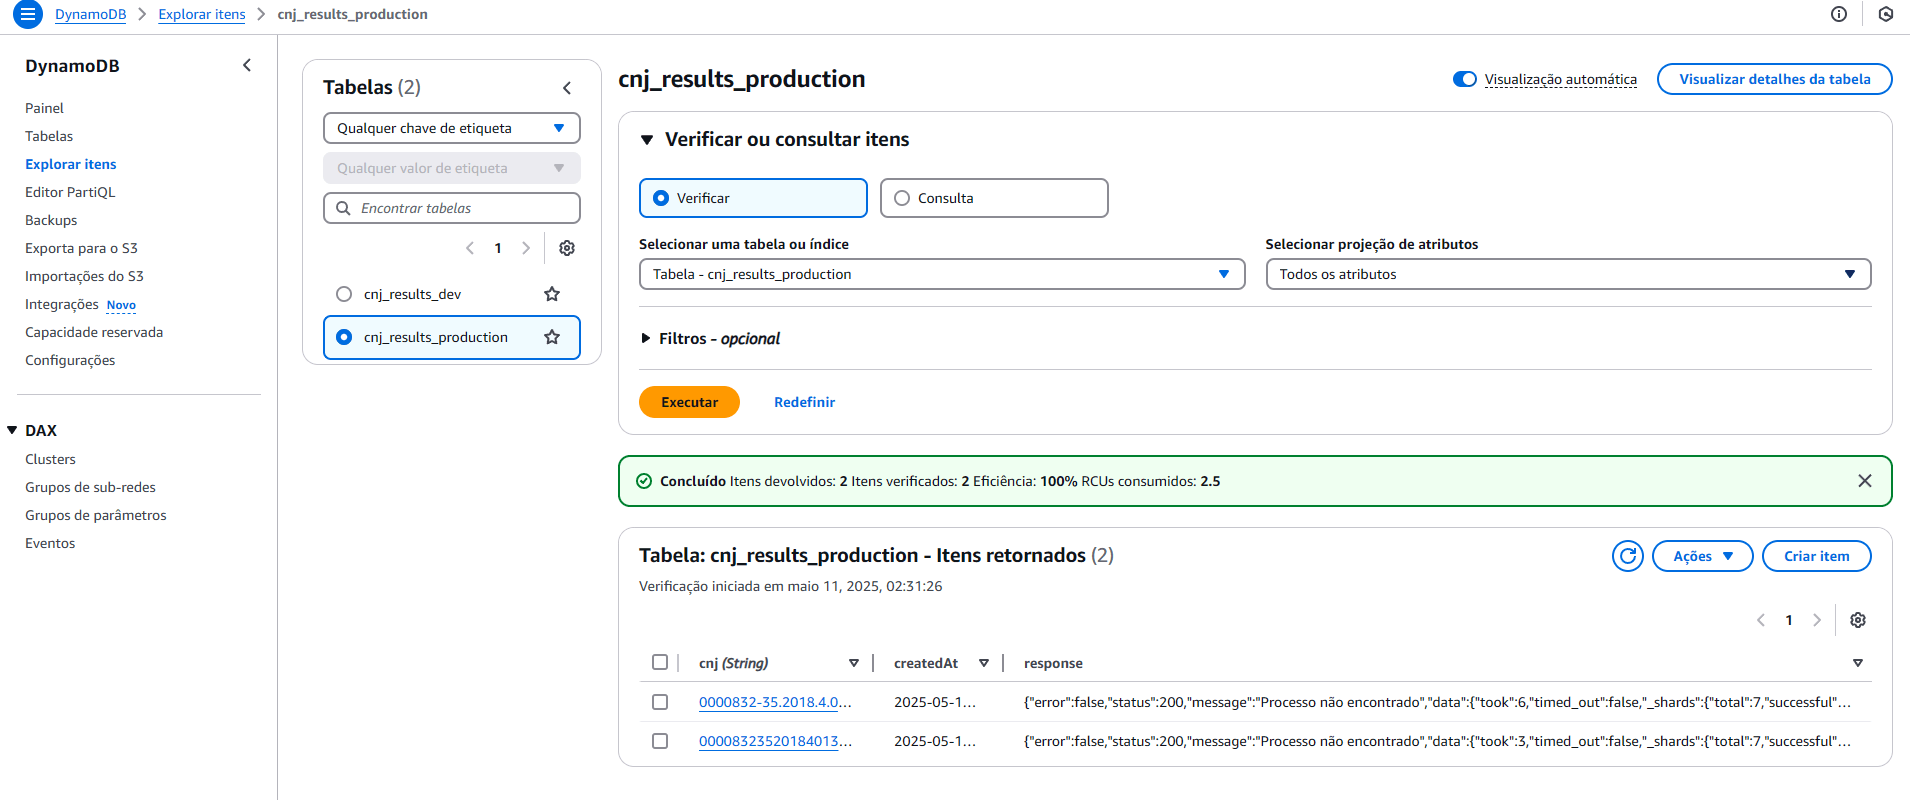
Task: Open Grupos de sub-redes in sidebar
Action: coord(90,487)
